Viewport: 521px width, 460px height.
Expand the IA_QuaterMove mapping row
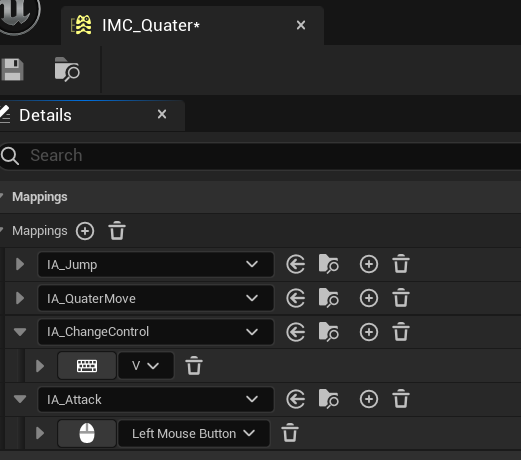coord(20,298)
